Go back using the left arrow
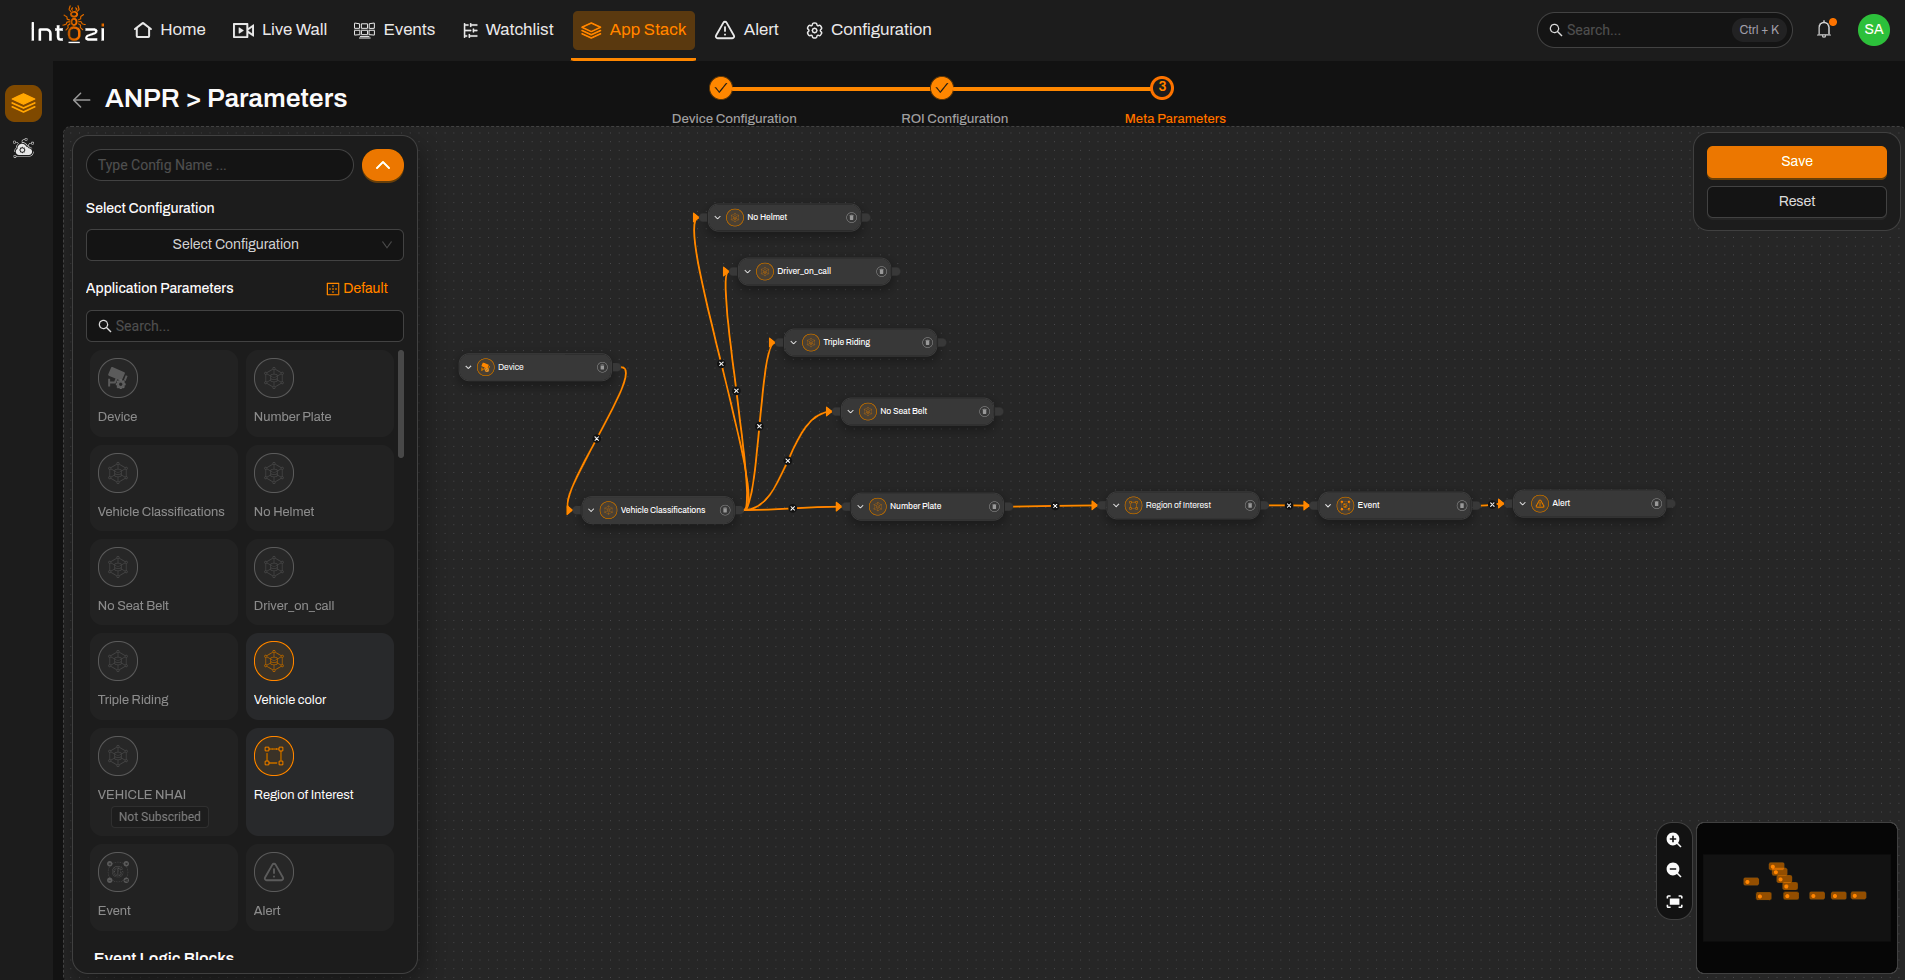 tap(82, 99)
